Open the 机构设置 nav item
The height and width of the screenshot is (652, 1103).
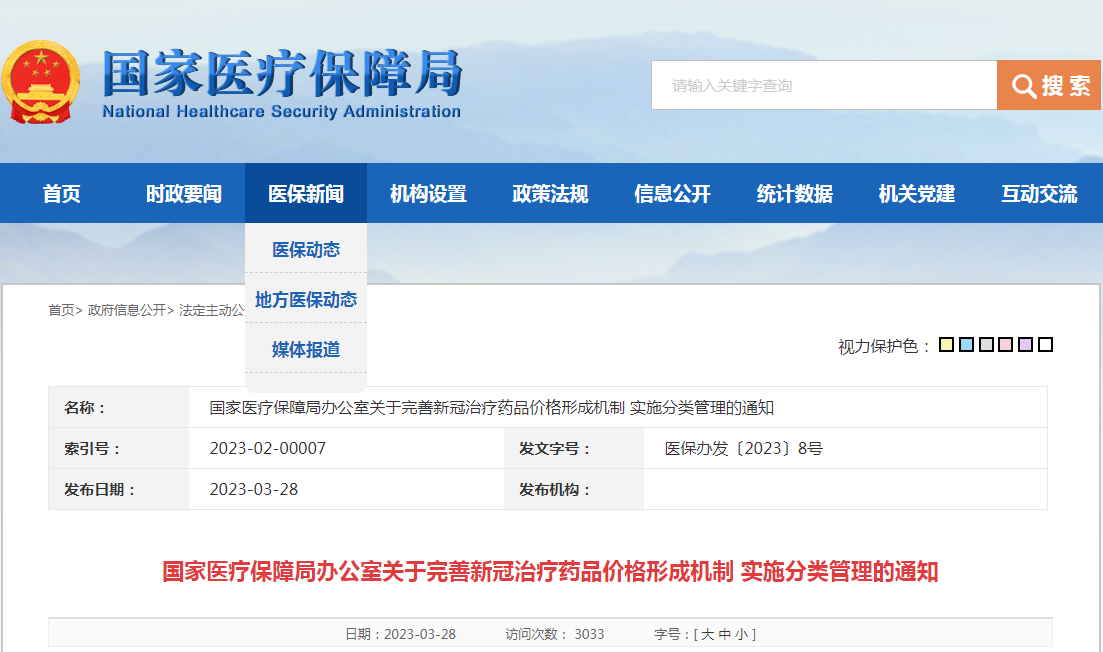pyautogui.click(x=428, y=193)
